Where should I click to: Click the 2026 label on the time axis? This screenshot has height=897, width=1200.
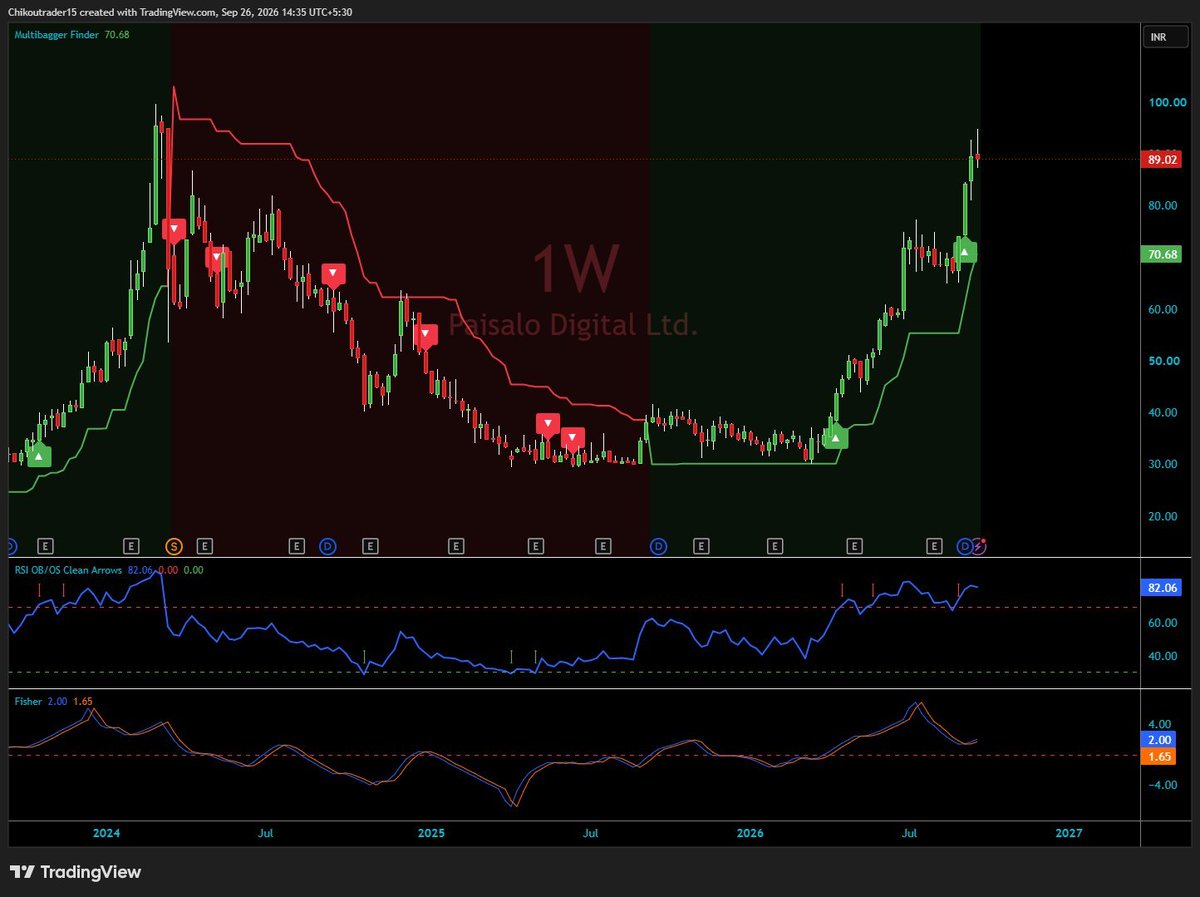pyautogui.click(x=749, y=832)
